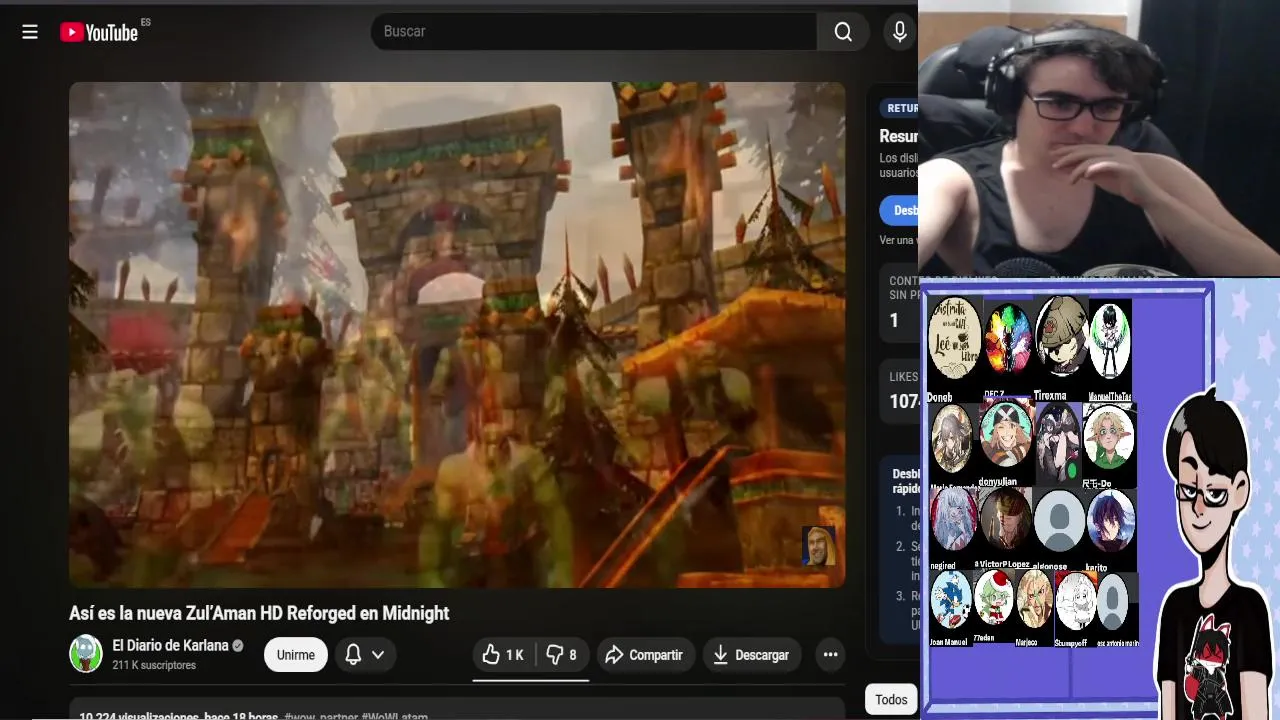Click the streamer webcam feed
The height and width of the screenshot is (720, 1280).
[x=1099, y=138]
